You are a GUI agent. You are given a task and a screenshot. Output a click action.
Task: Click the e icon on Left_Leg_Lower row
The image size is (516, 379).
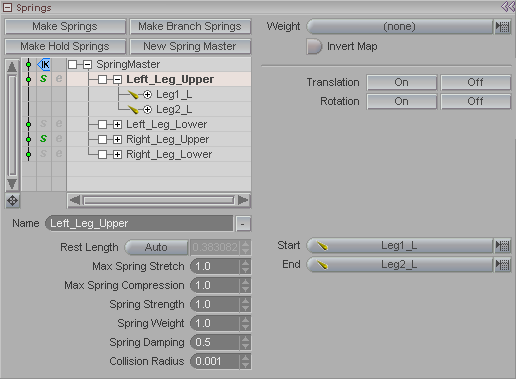(59, 124)
